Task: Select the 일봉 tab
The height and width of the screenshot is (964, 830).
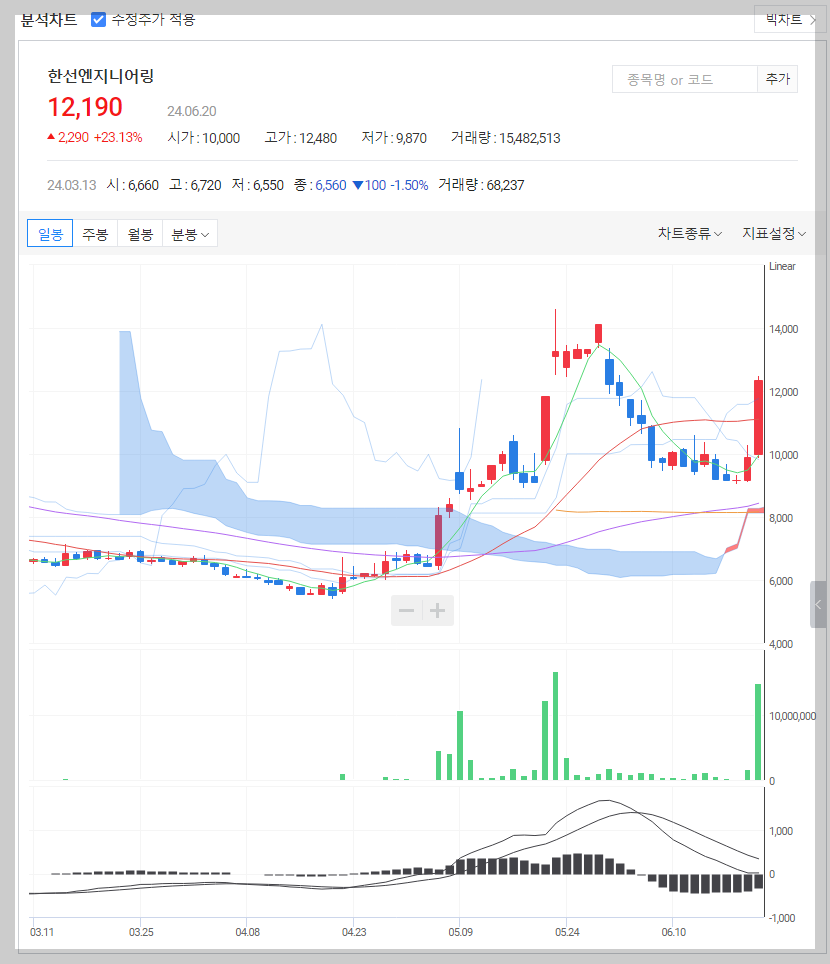Action: (50, 234)
